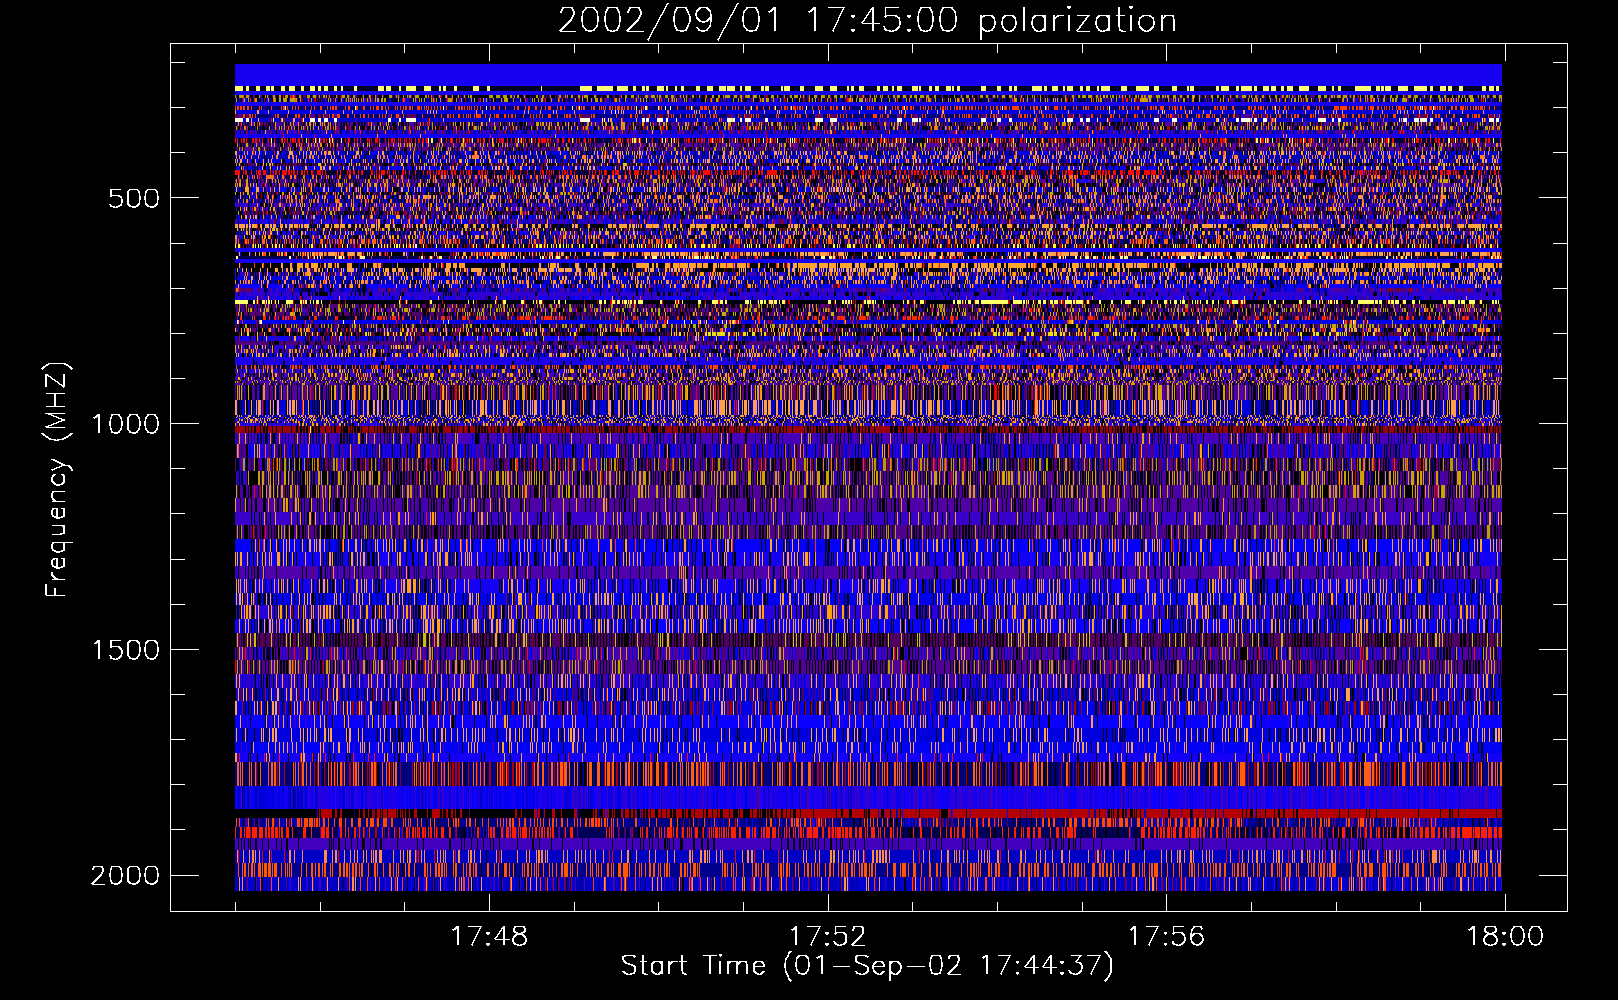Click the "Frequency (MHZ)" axis label

tap(57, 480)
